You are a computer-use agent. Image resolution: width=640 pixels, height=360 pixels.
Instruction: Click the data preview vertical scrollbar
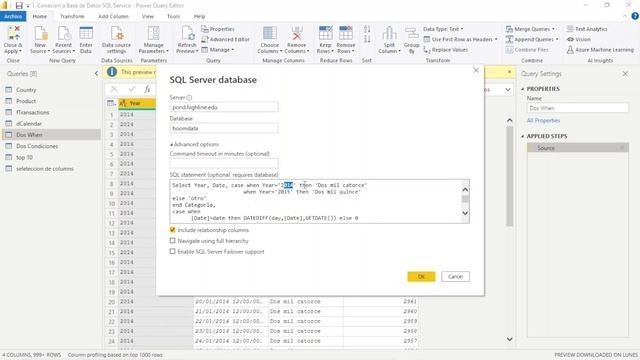(509, 176)
